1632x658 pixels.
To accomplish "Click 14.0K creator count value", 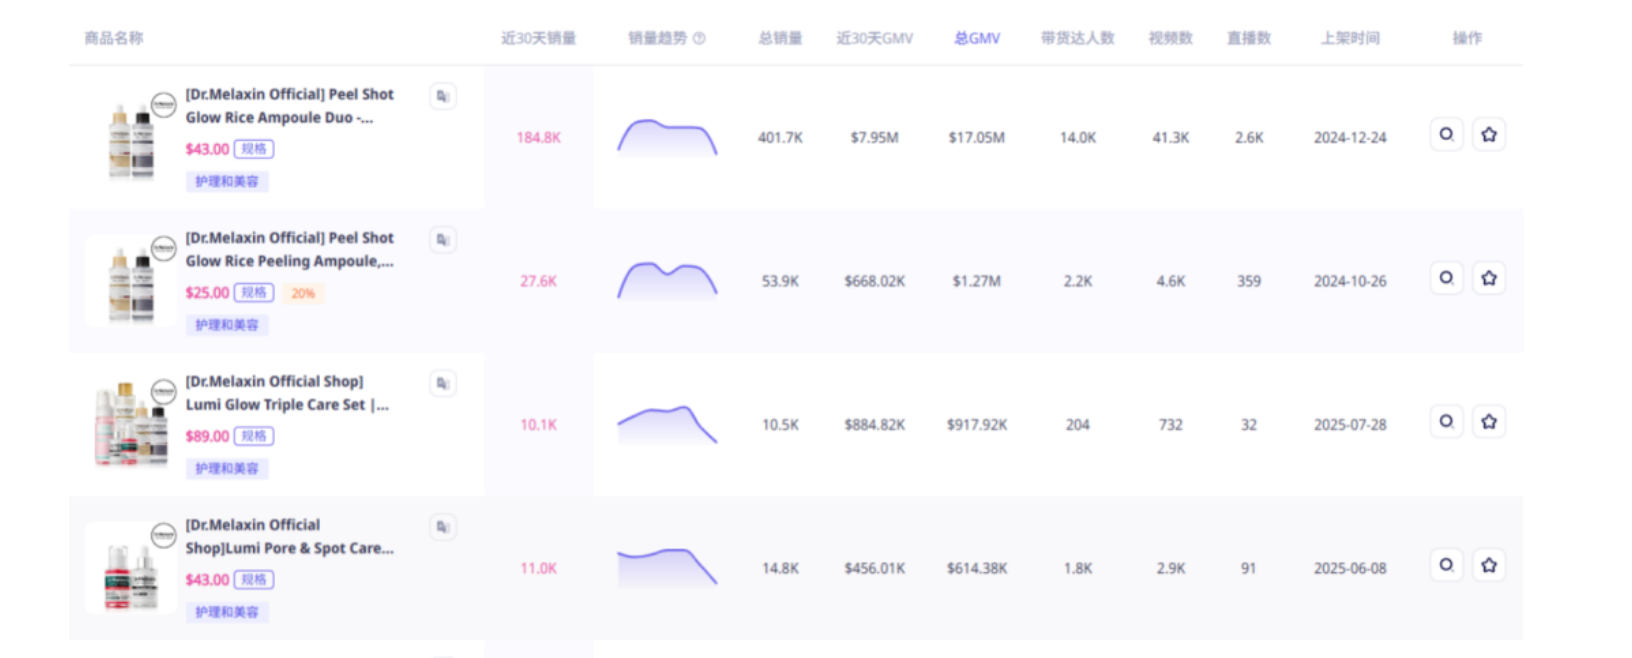I will pyautogui.click(x=1078, y=138).
